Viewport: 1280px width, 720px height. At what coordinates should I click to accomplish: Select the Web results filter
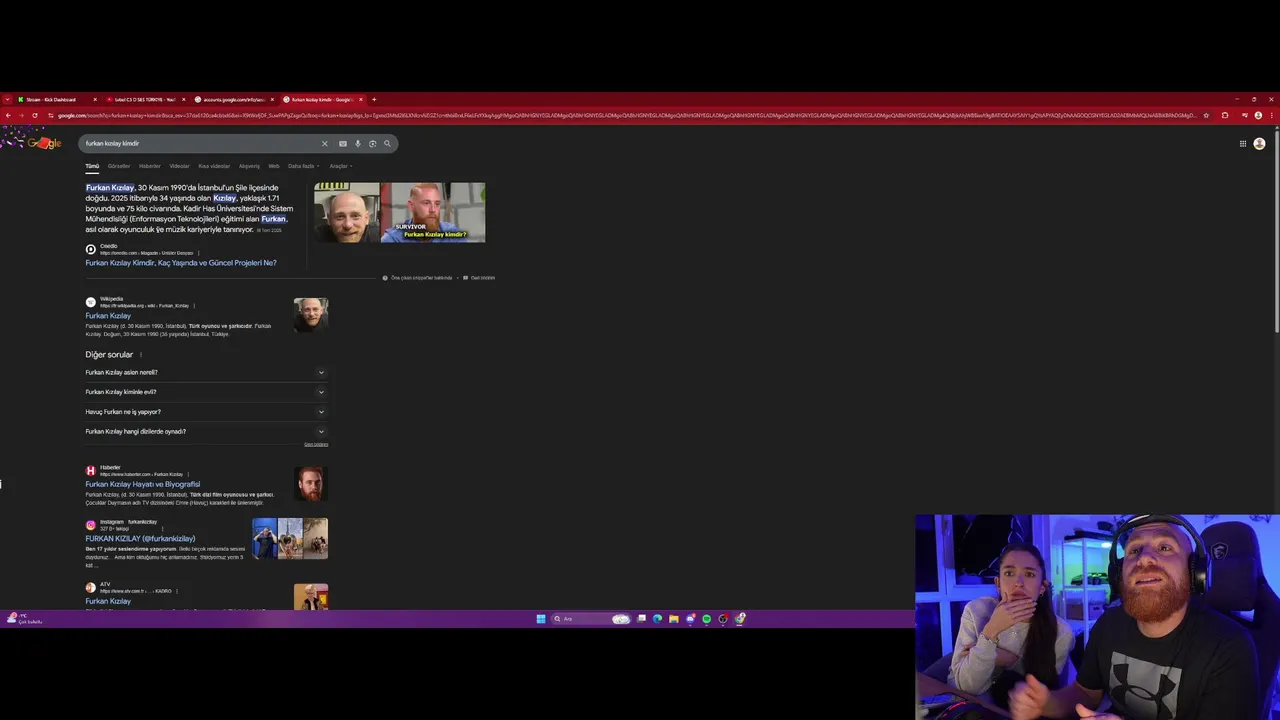coord(274,166)
